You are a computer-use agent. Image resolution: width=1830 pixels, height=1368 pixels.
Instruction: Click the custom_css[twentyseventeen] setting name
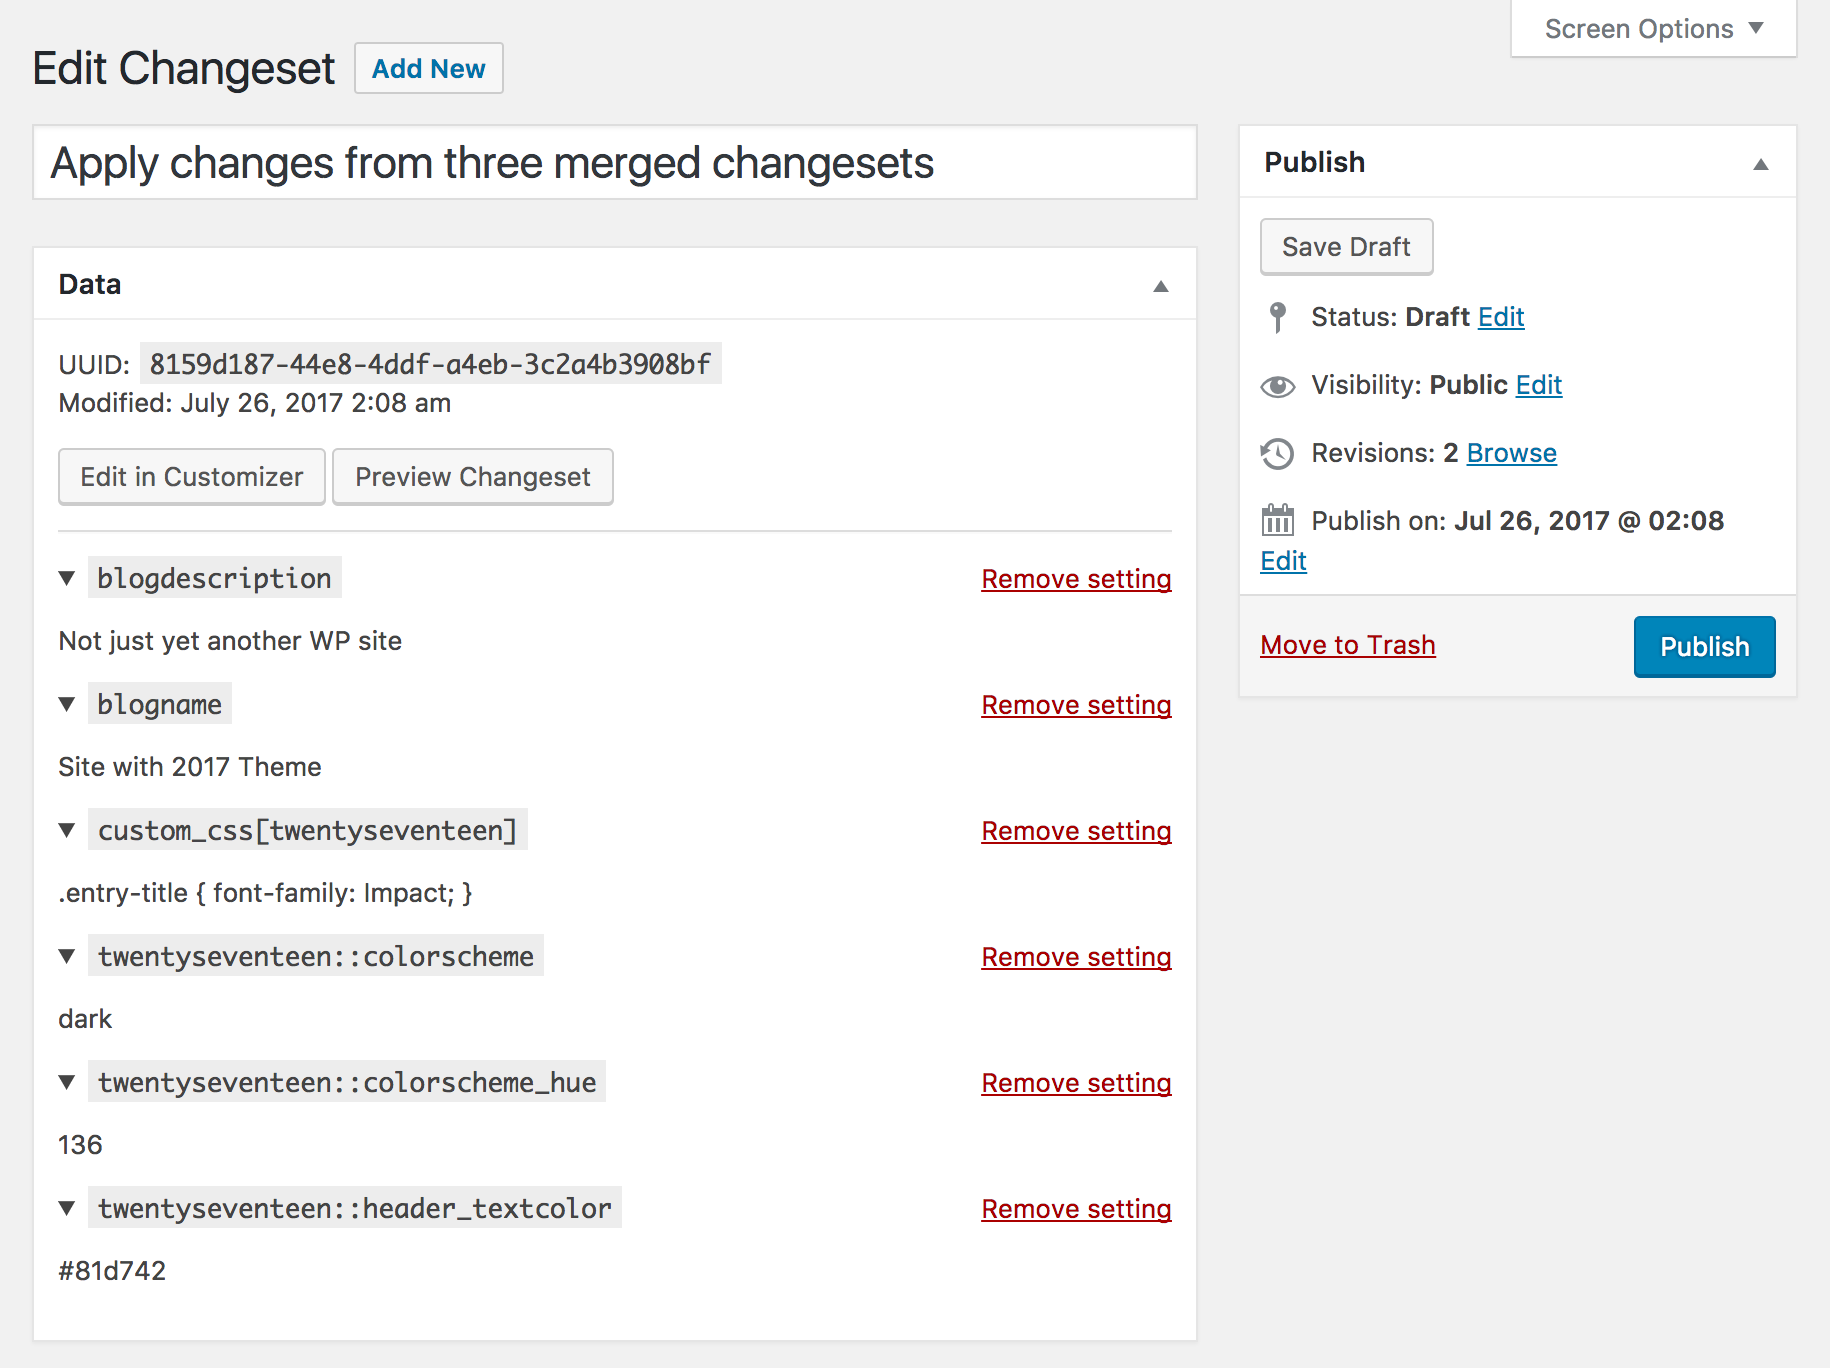307,830
